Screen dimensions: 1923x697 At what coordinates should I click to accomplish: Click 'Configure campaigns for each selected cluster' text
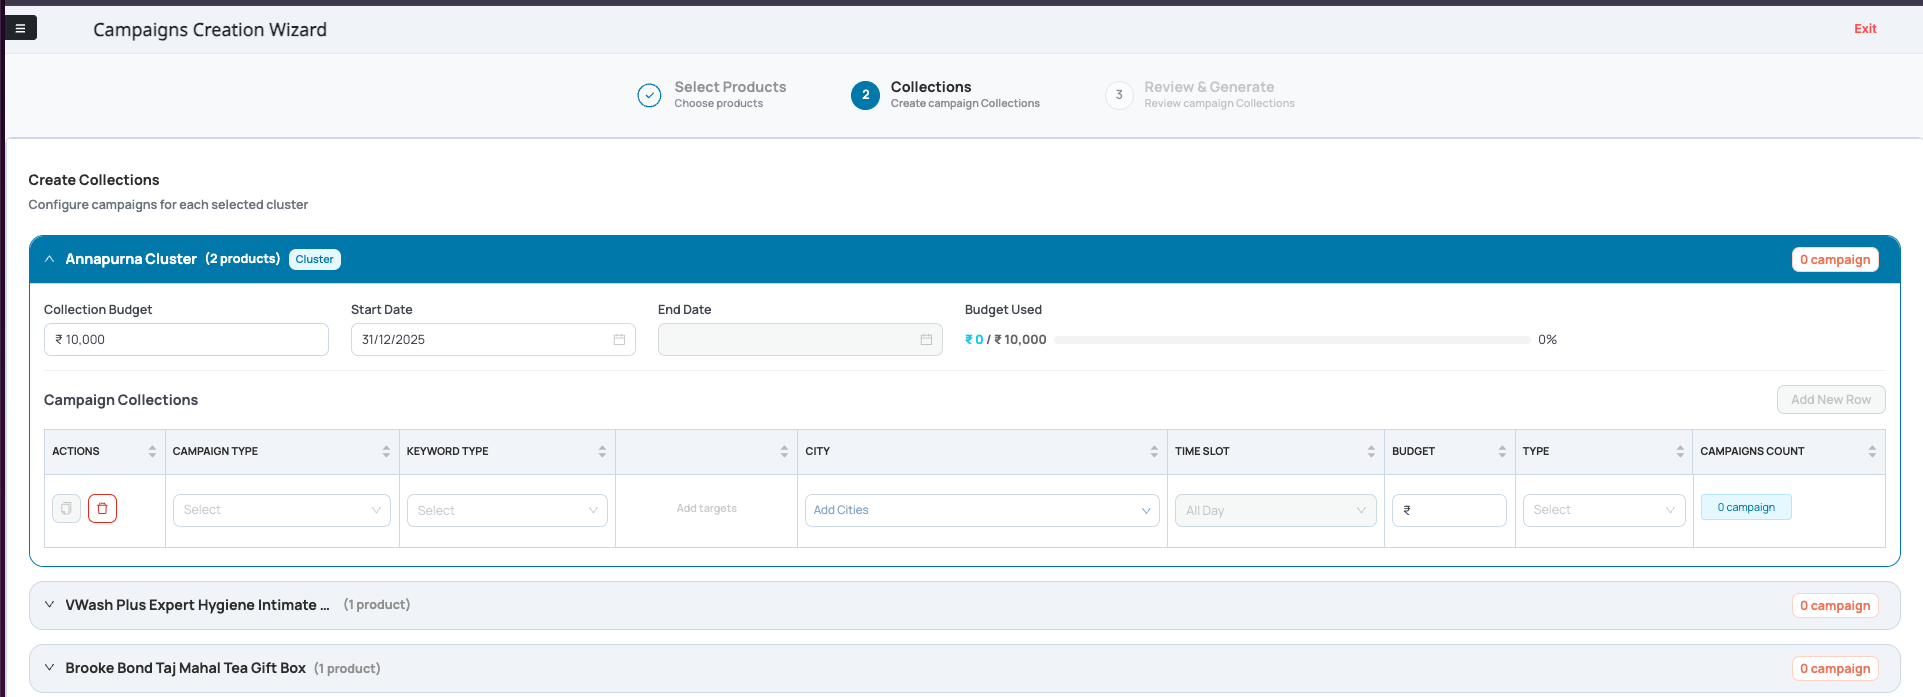click(x=168, y=205)
